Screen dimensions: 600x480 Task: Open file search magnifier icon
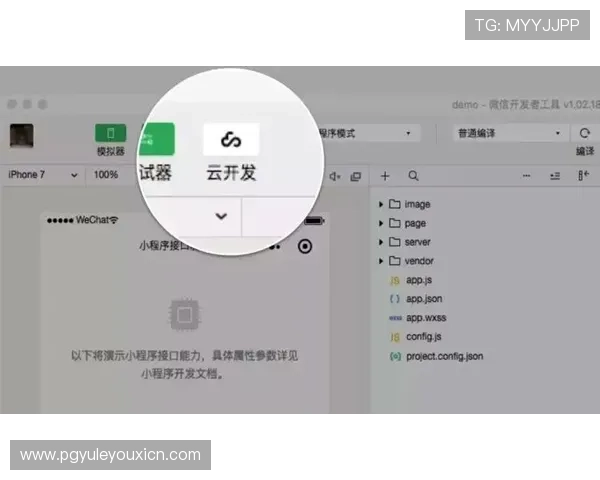[413, 176]
